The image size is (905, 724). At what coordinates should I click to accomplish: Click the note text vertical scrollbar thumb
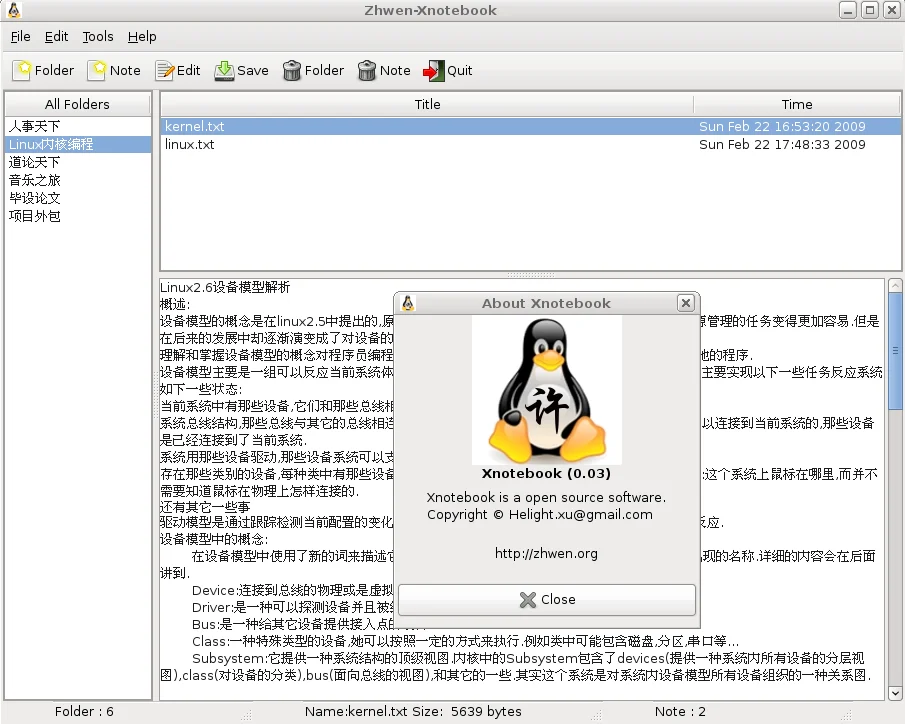[895, 350]
